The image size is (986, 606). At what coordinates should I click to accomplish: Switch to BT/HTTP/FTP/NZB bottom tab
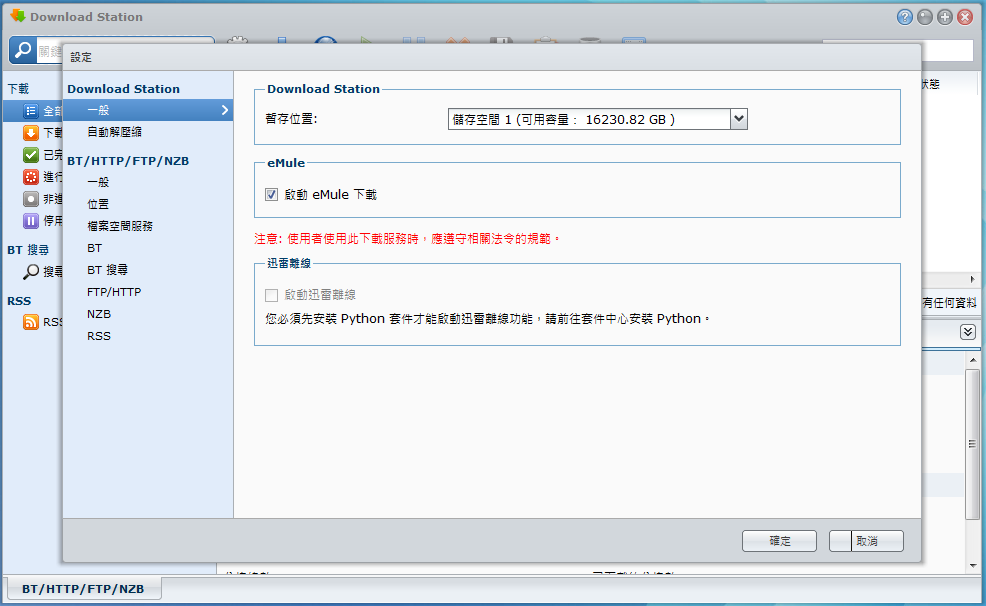[x=84, y=589]
